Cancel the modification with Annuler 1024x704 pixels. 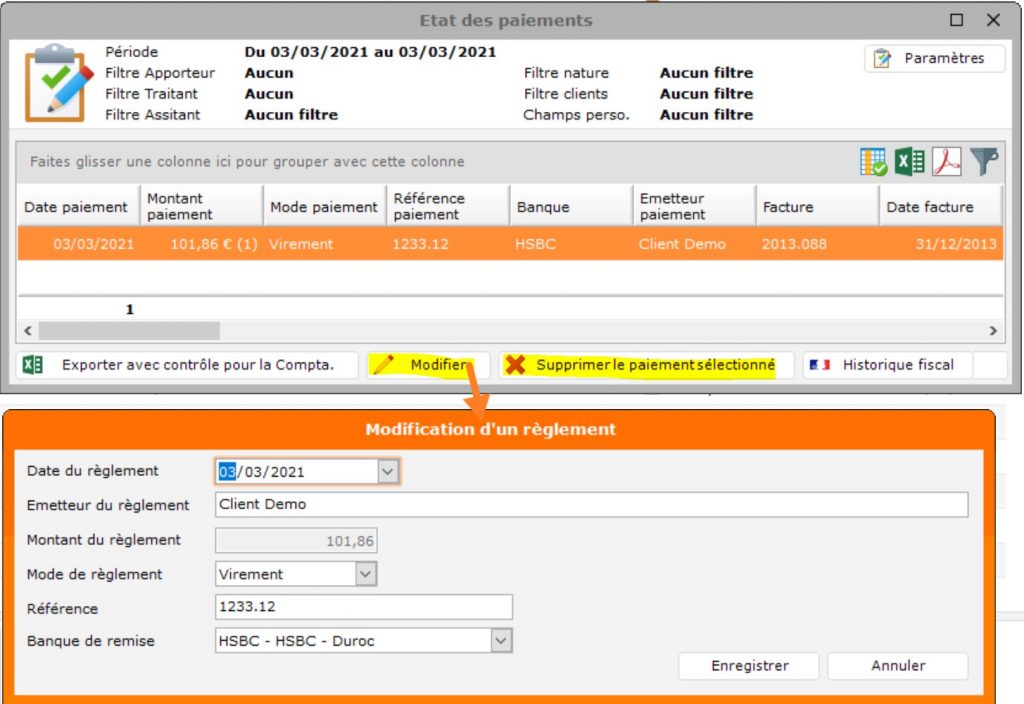pyautogui.click(x=897, y=666)
